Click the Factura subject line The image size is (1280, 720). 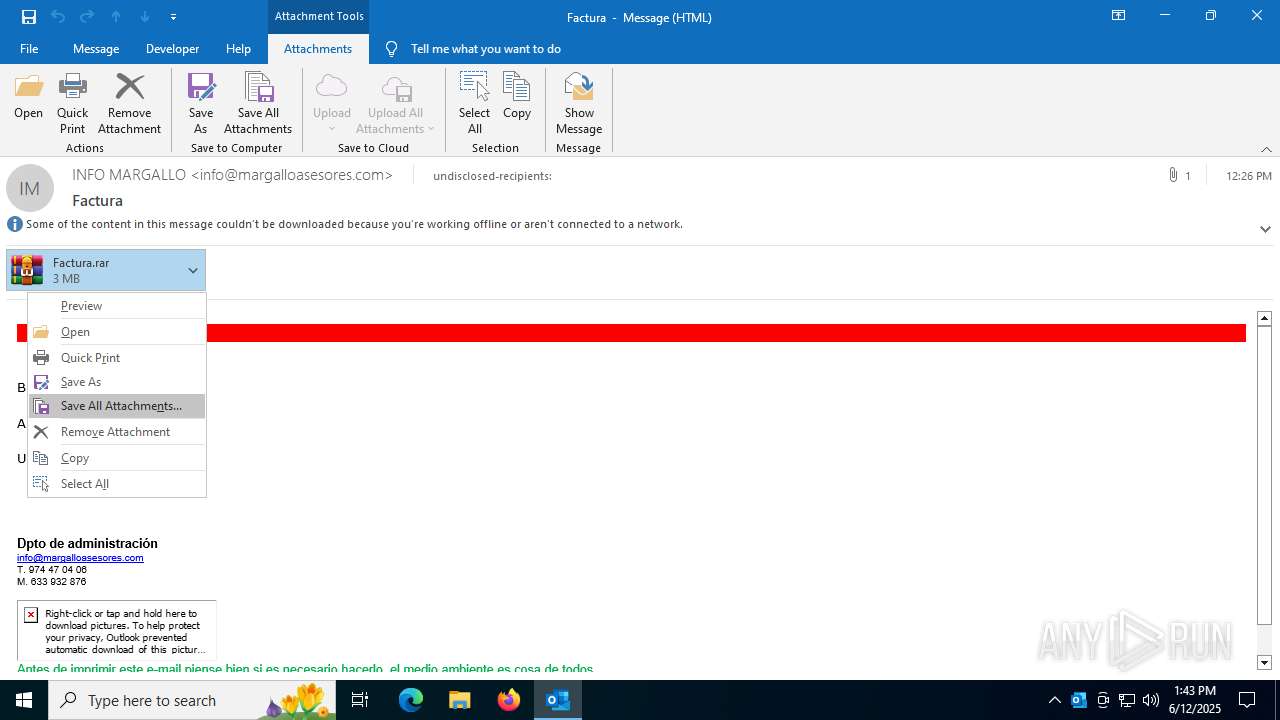(97, 201)
